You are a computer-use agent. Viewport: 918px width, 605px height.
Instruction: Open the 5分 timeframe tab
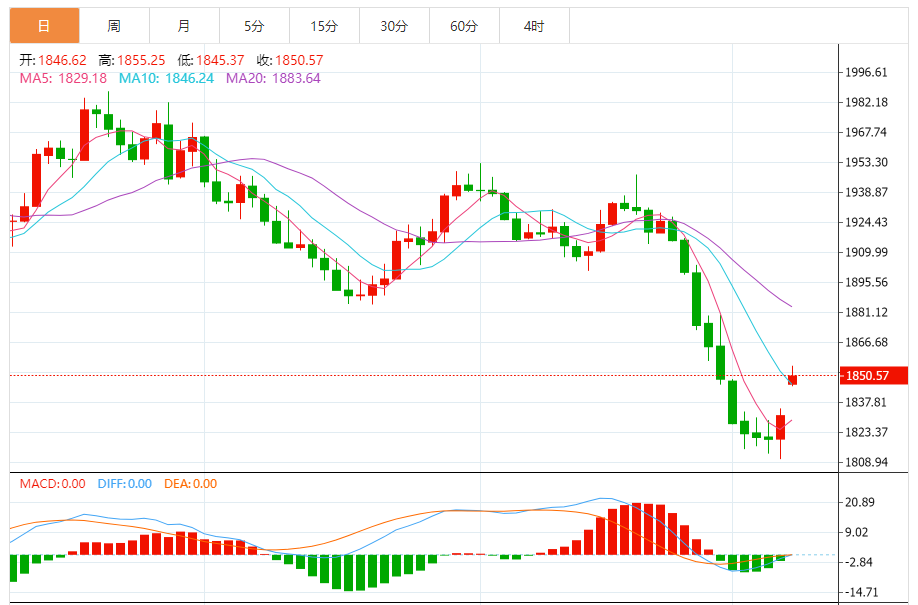pos(254,26)
